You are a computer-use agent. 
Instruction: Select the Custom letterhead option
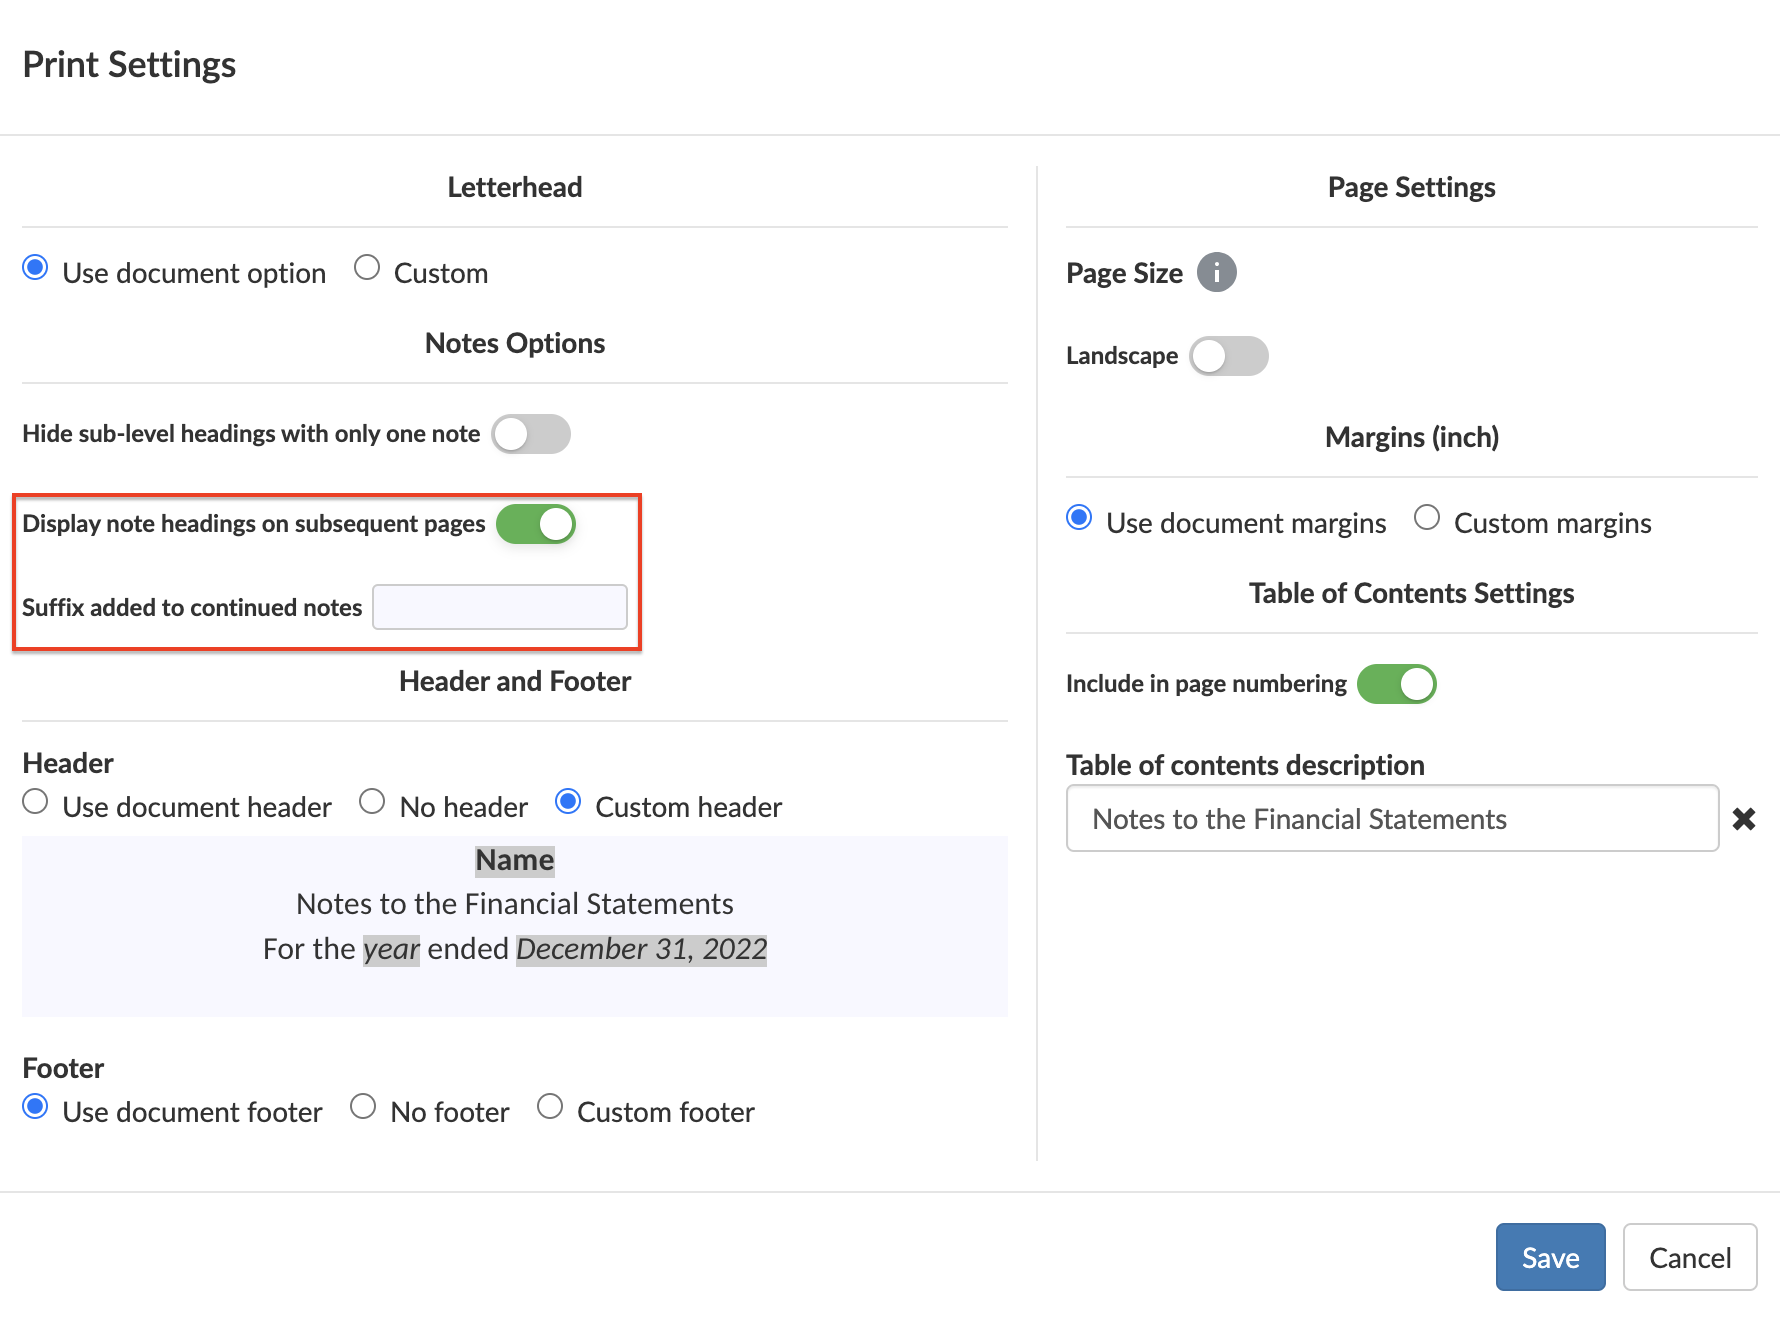pos(367,268)
